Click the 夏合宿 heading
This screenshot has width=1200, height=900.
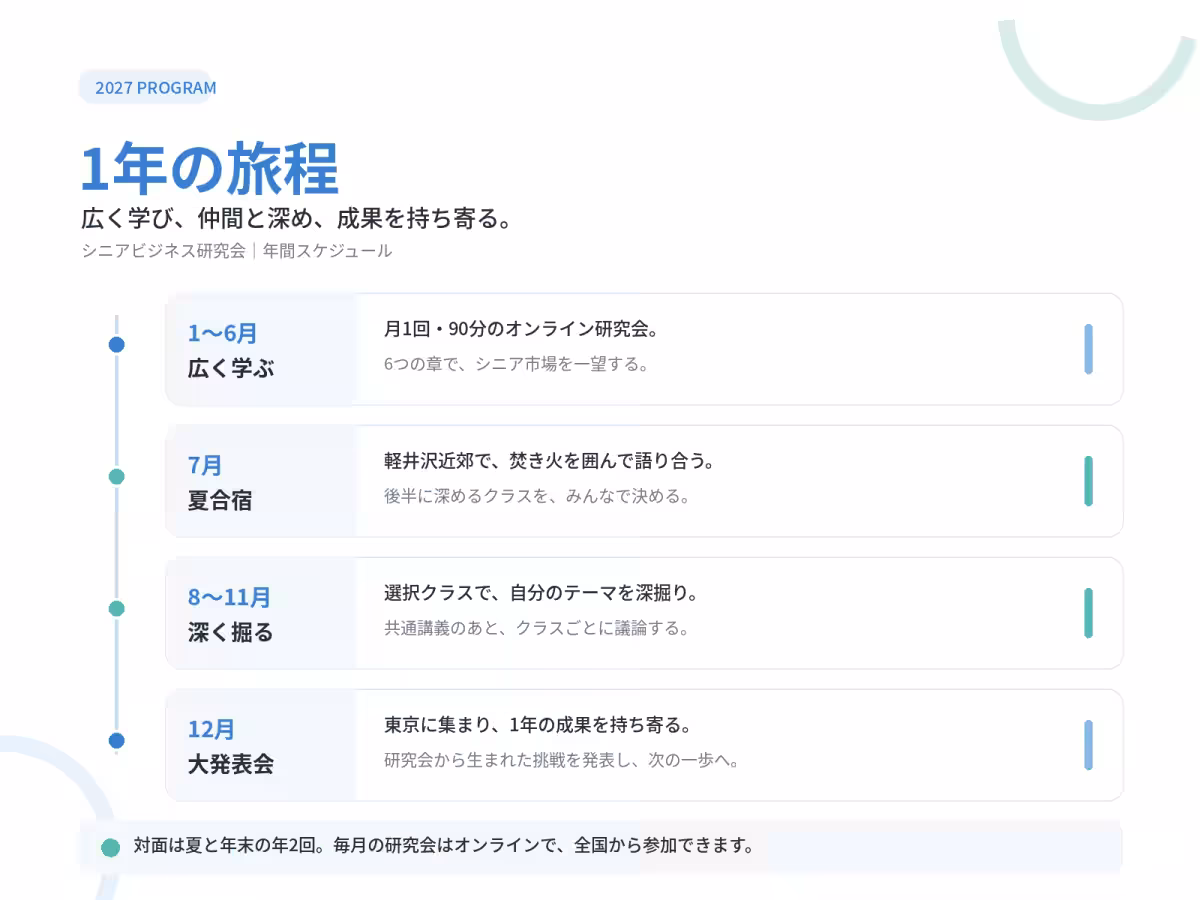coord(220,500)
